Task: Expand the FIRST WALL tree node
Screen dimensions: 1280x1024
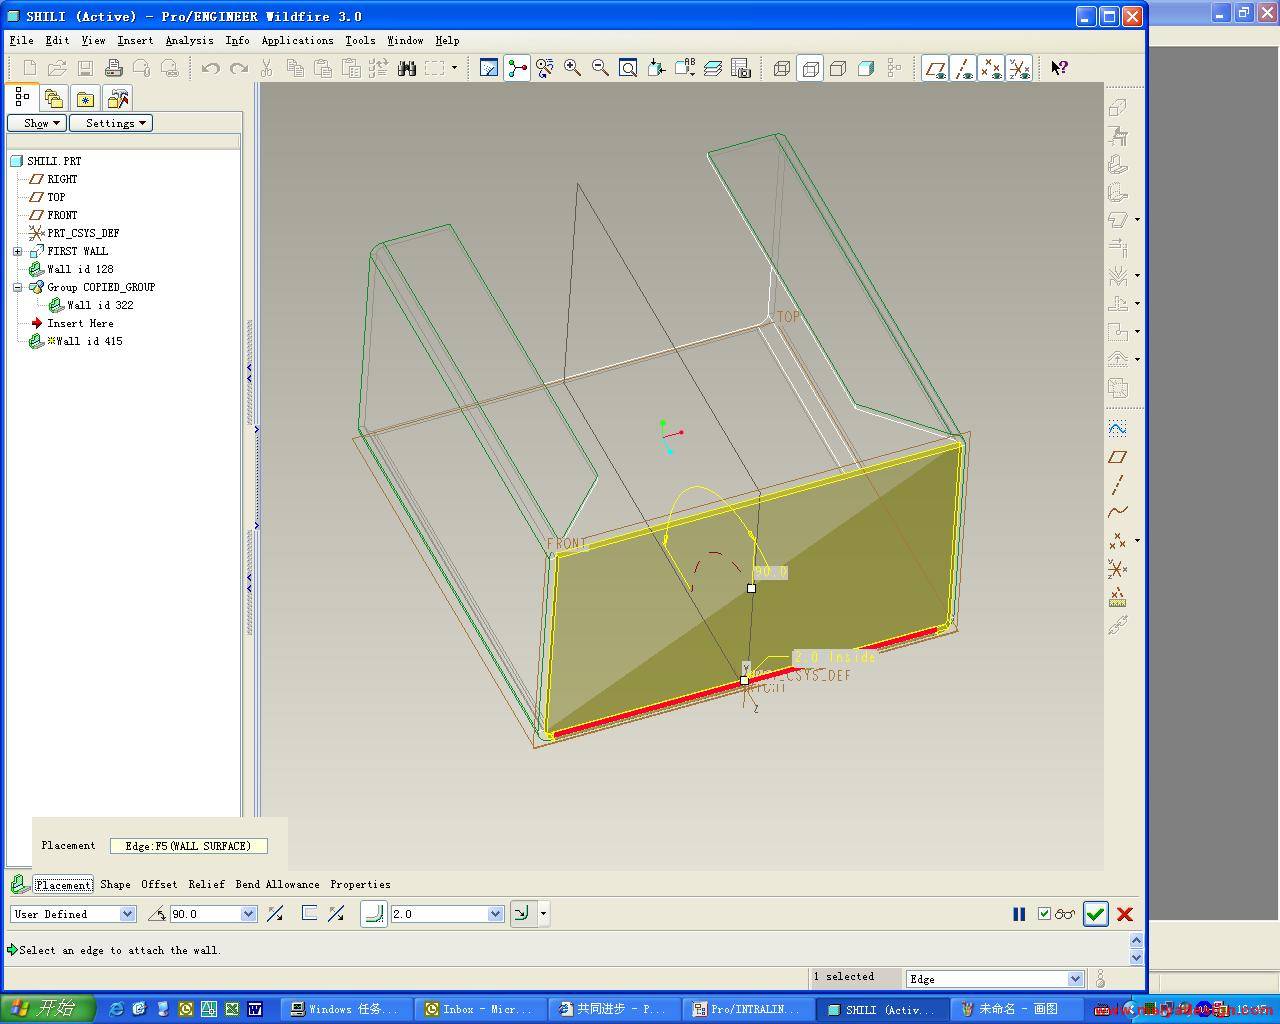Action: tap(17, 251)
